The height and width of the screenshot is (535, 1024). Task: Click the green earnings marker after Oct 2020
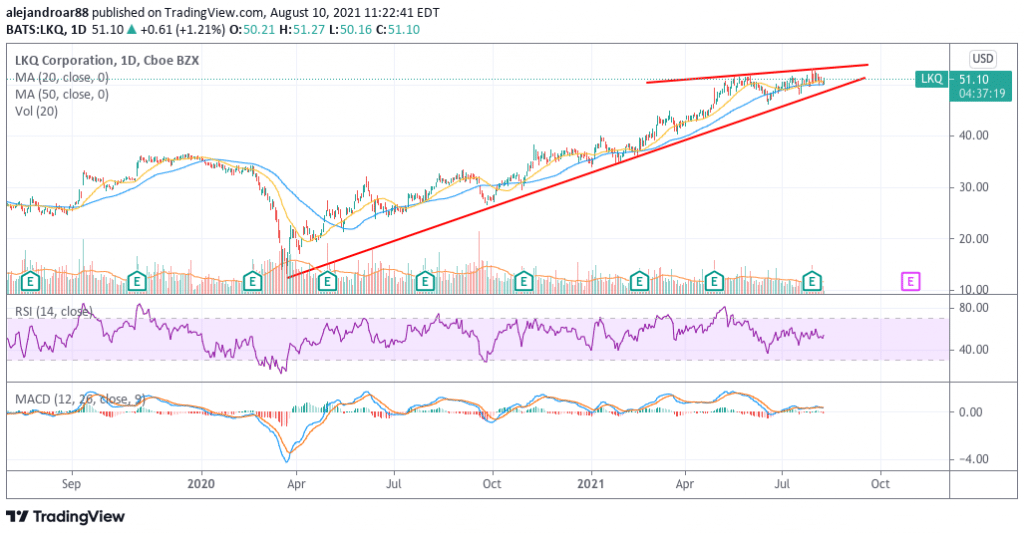pos(523,282)
